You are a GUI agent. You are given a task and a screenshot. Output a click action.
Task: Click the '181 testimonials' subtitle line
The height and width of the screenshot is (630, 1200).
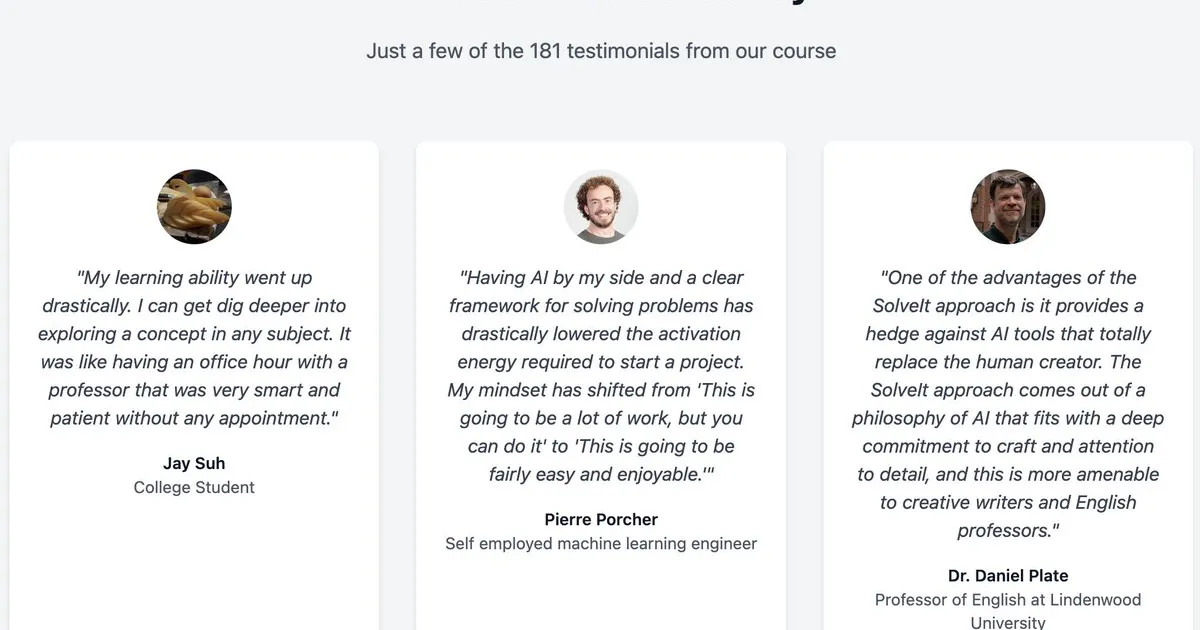click(x=601, y=50)
